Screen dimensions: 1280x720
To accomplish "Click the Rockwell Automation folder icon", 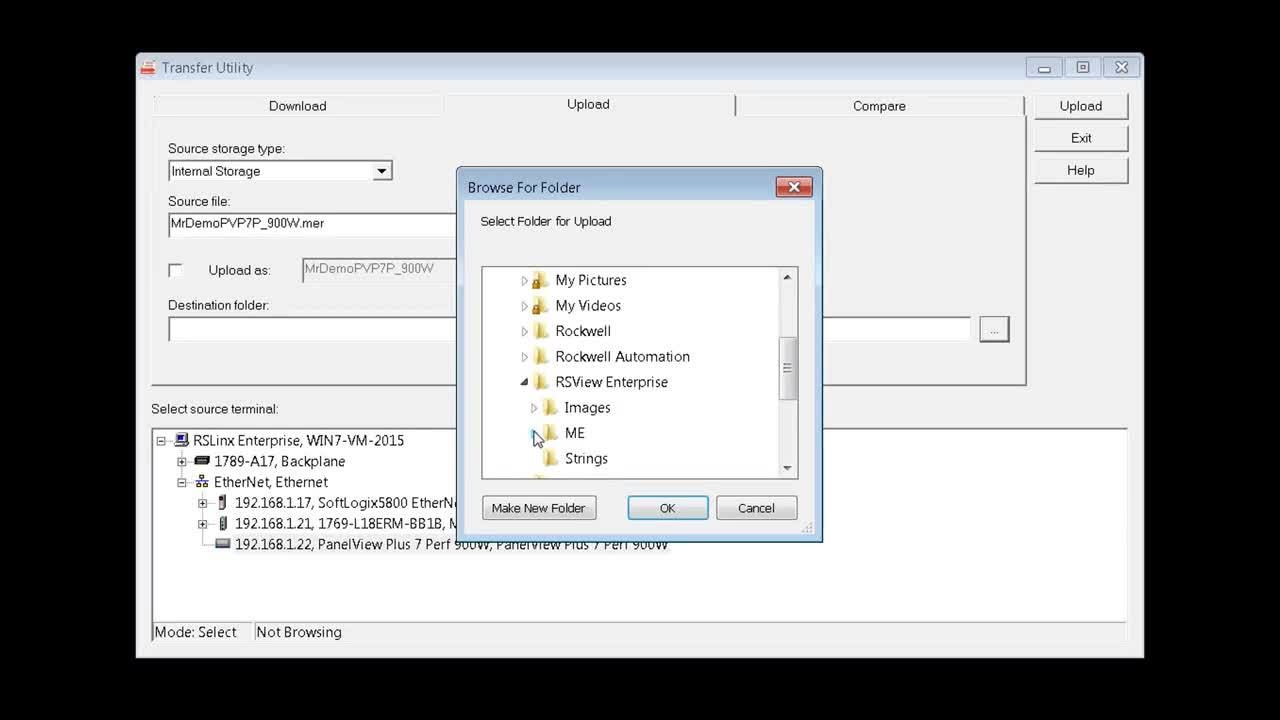I will [540, 357].
